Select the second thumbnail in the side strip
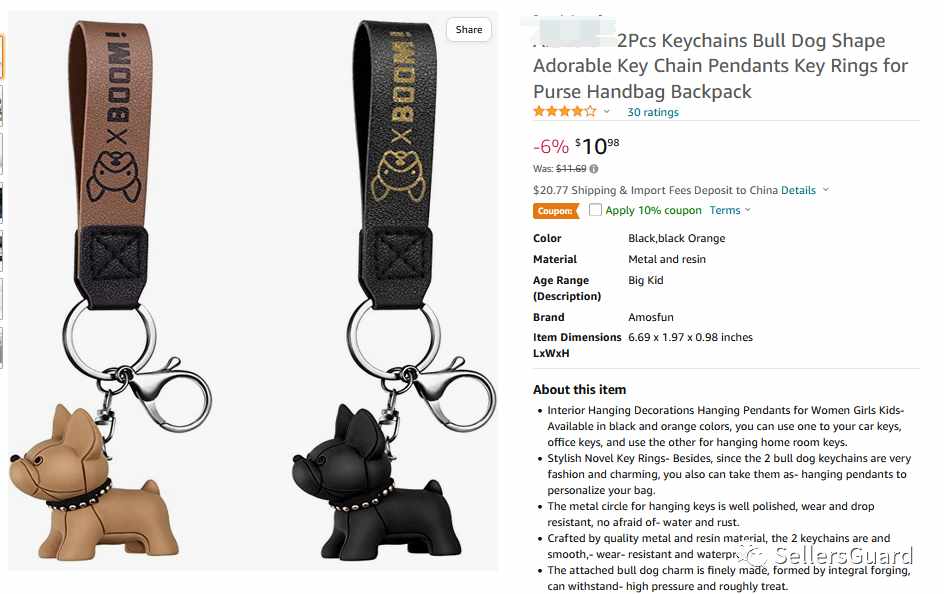 tap(1, 105)
